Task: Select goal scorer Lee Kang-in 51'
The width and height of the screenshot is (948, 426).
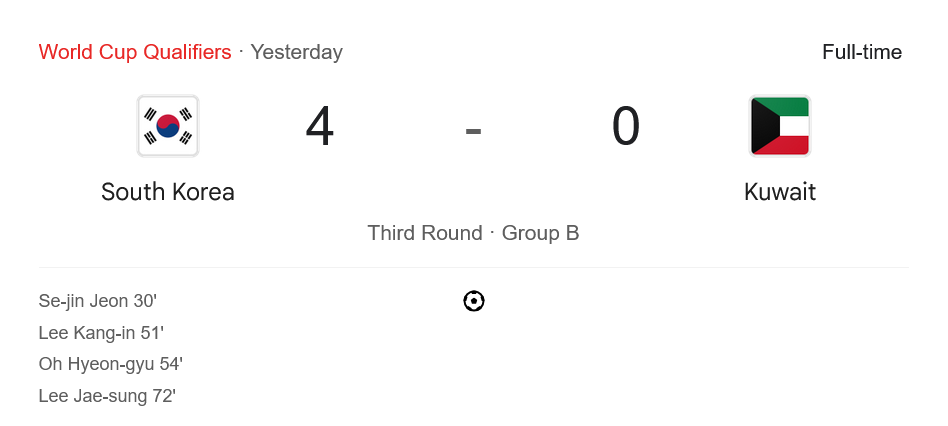Action: click(x=101, y=333)
